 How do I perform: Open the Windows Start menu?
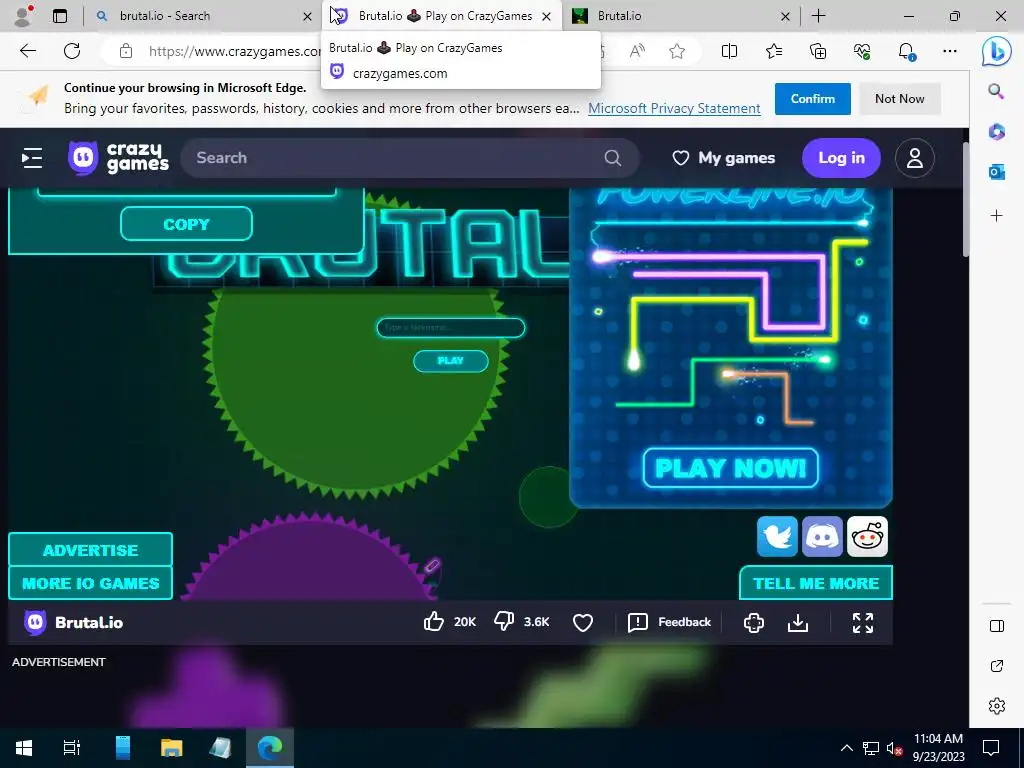(x=24, y=748)
